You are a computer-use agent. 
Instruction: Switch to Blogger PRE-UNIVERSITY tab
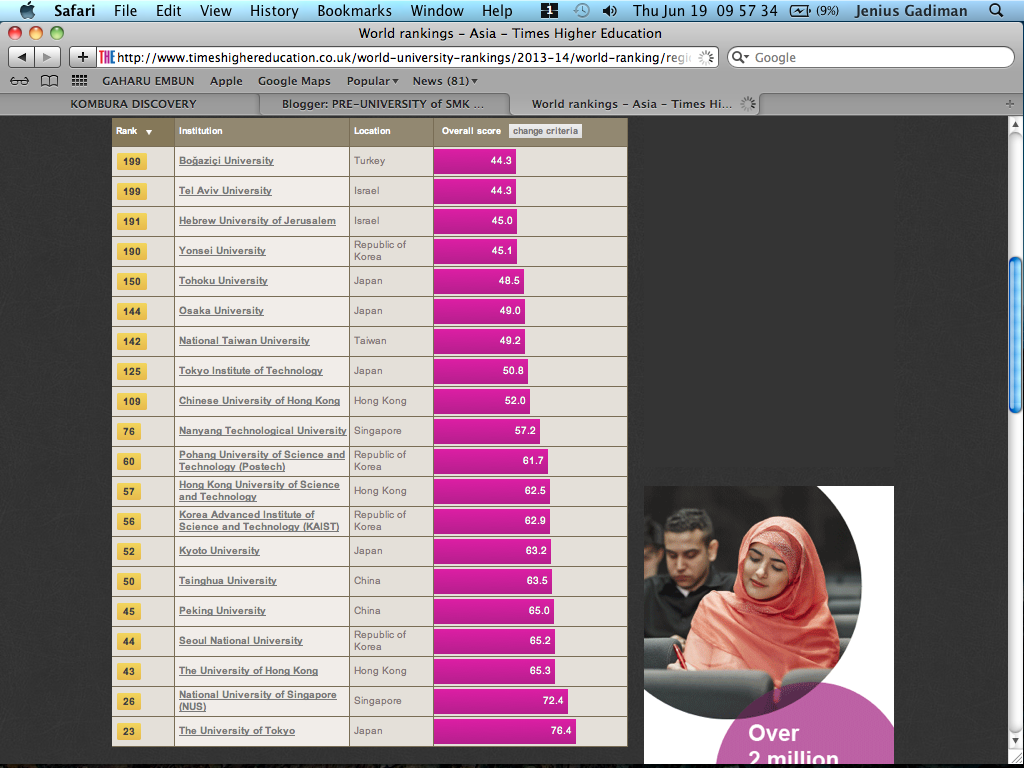tap(383, 104)
